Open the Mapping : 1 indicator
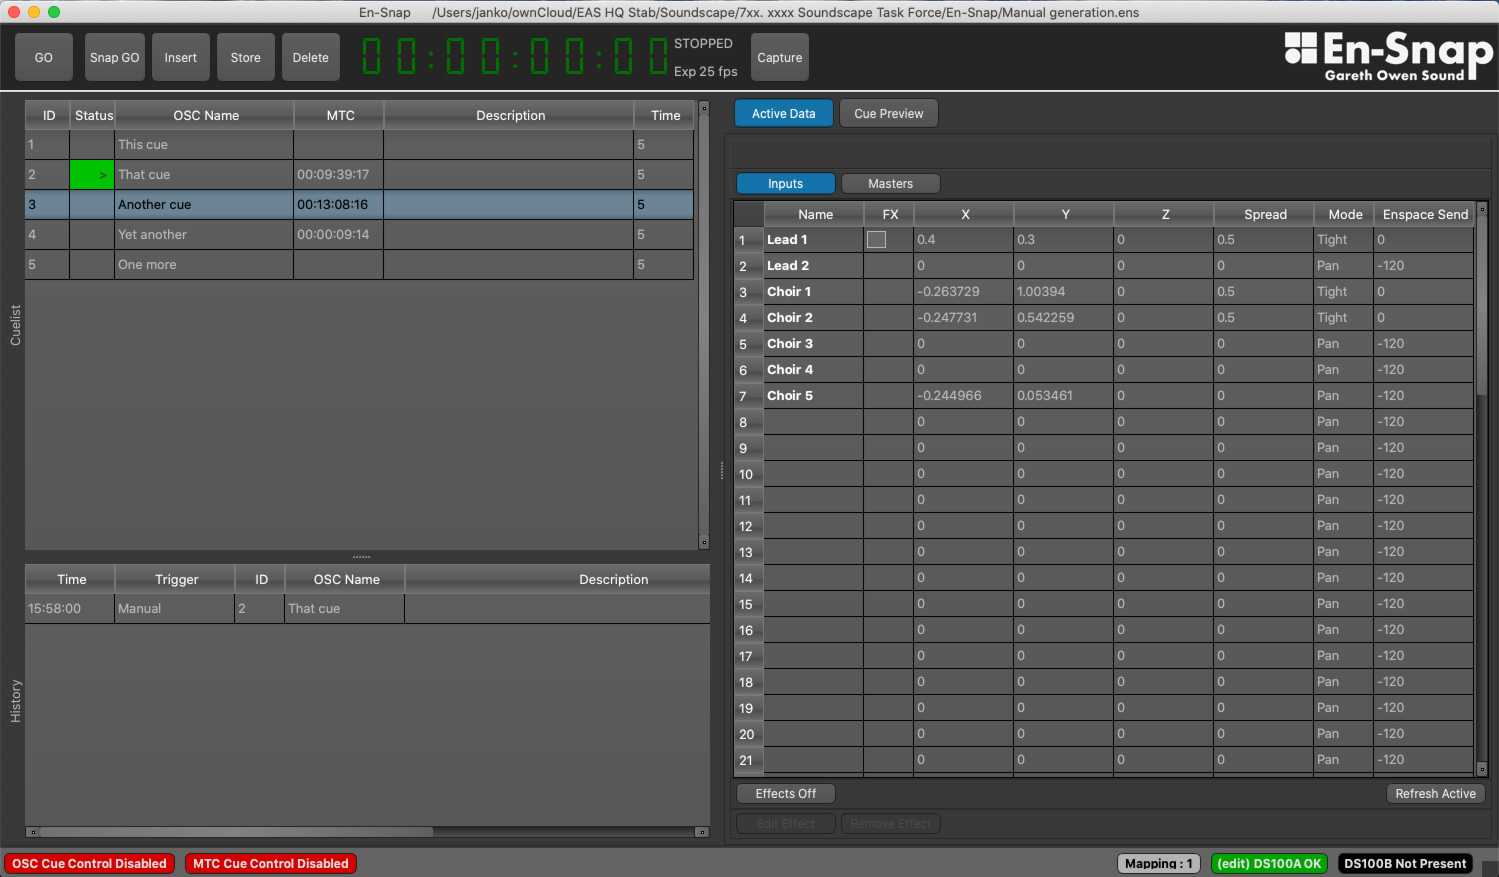Image resolution: width=1499 pixels, height=877 pixels. 1158,863
